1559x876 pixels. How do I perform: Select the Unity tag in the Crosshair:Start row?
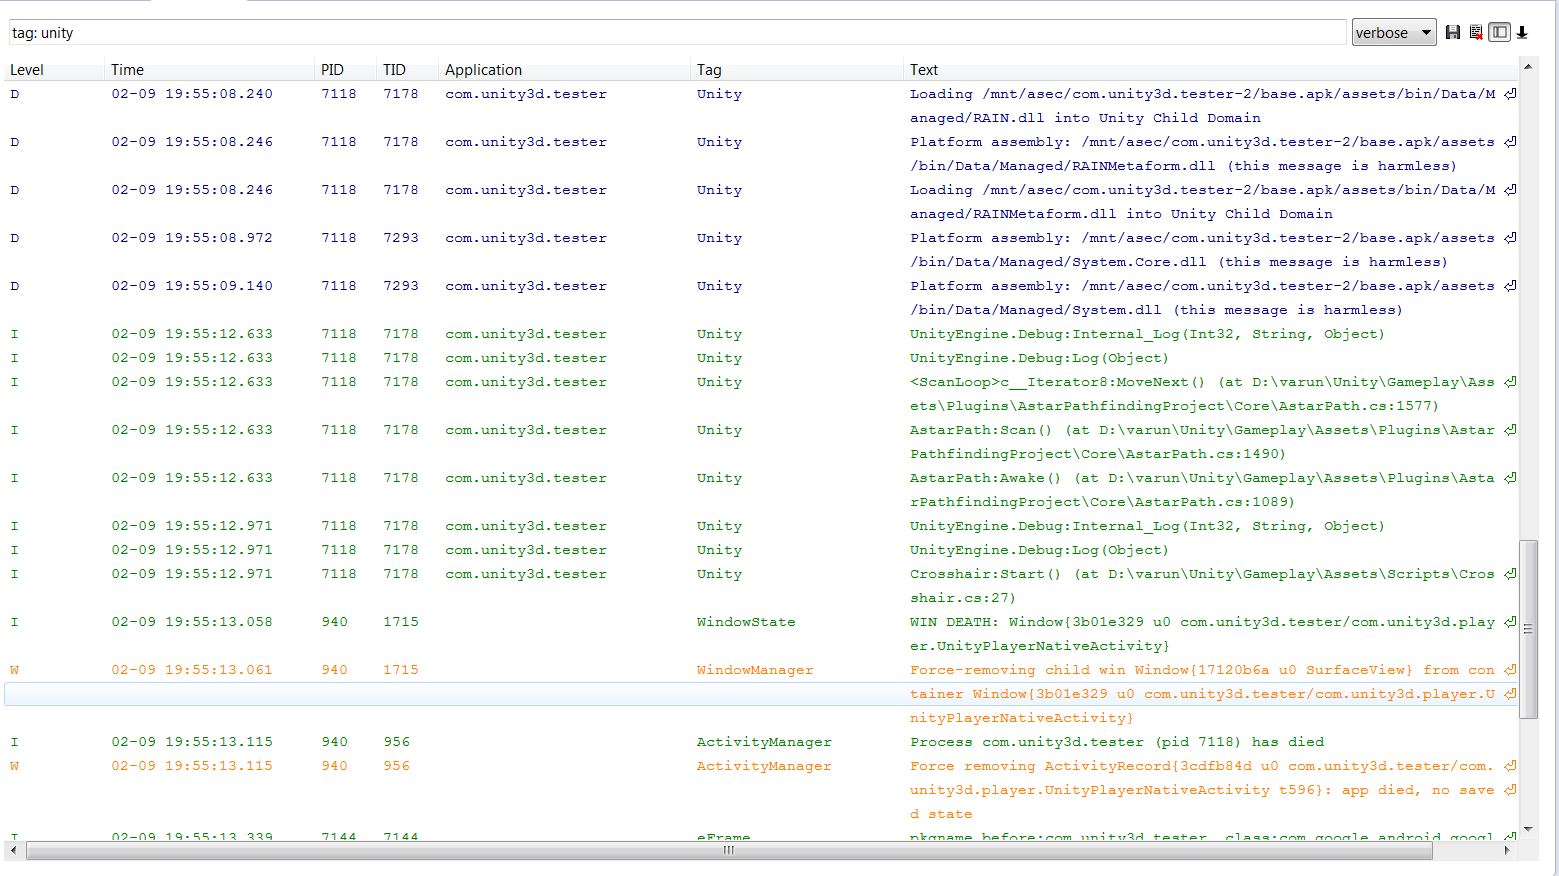click(719, 574)
